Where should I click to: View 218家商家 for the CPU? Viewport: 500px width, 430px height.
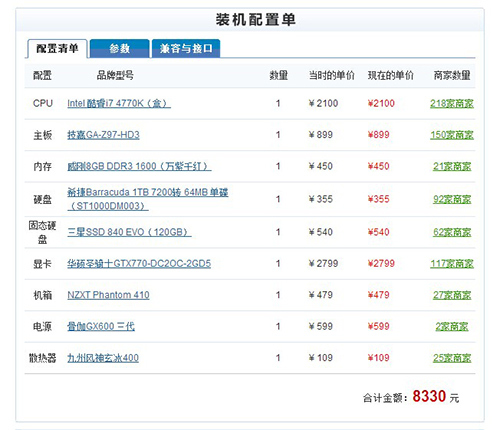click(x=452, y=103)
